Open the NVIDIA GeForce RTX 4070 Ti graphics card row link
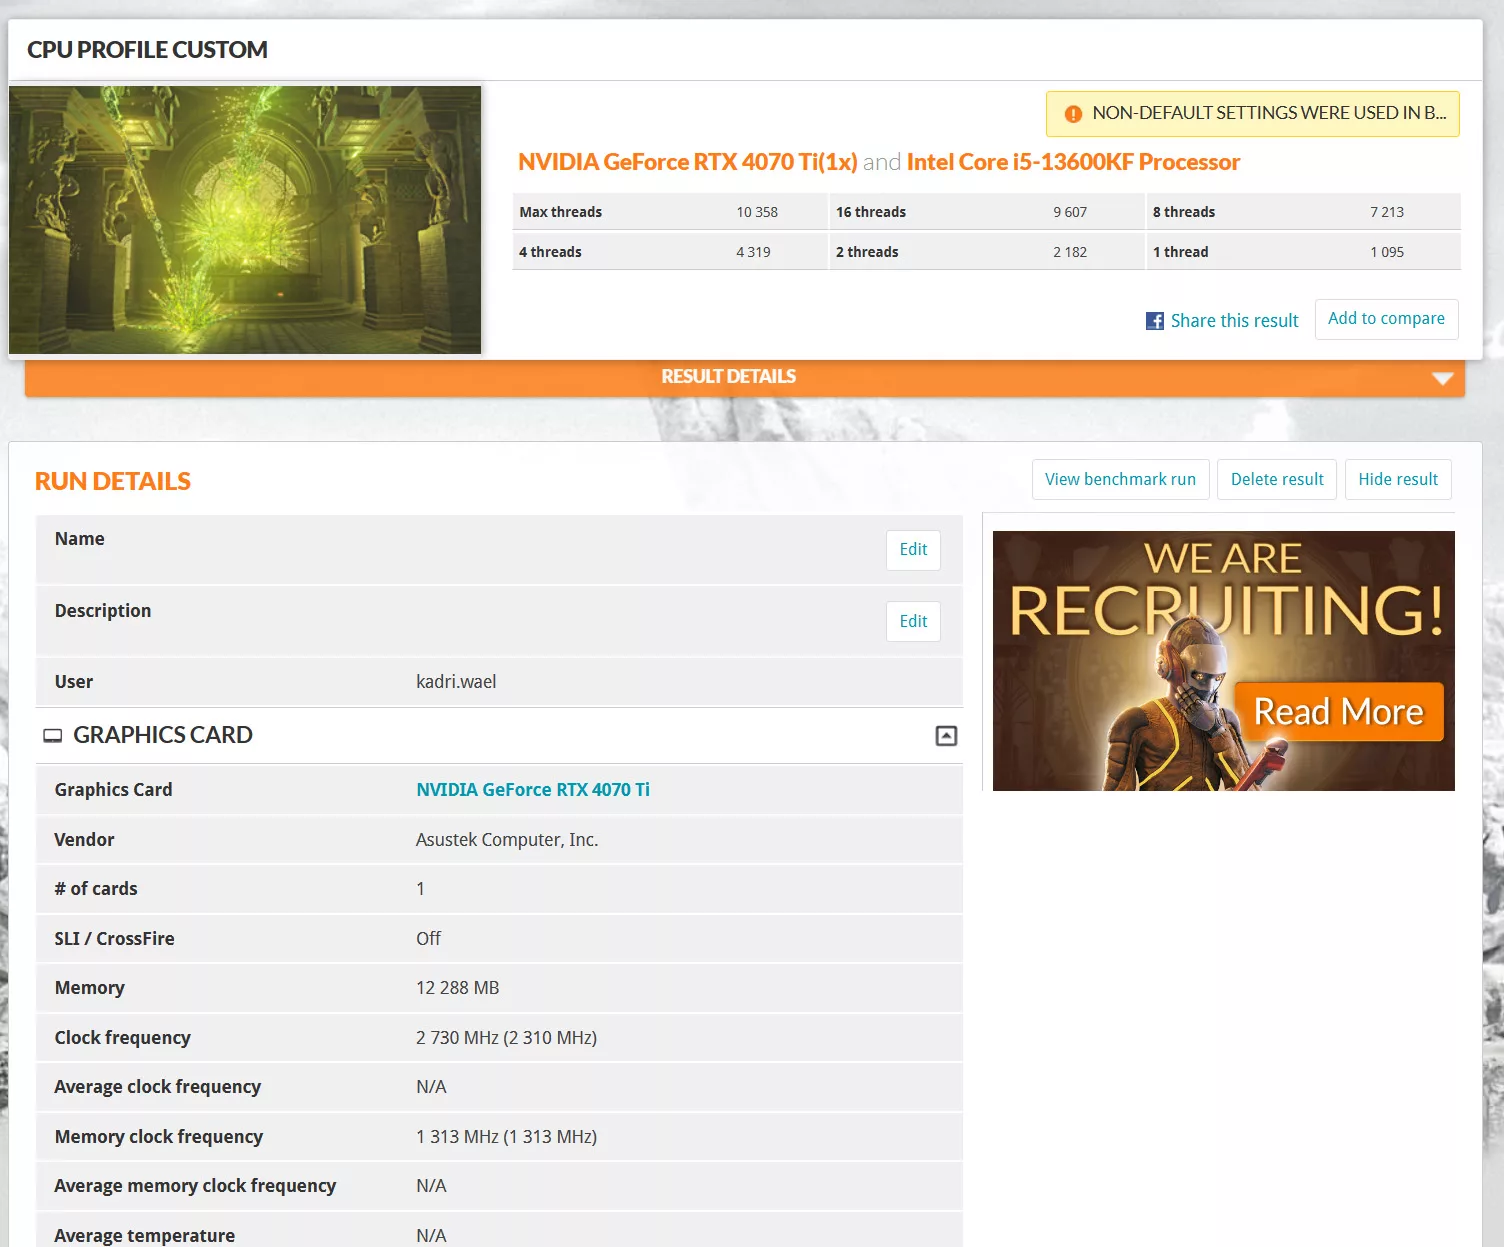This screenshot has width=1504, height=1247. point(533,790)
